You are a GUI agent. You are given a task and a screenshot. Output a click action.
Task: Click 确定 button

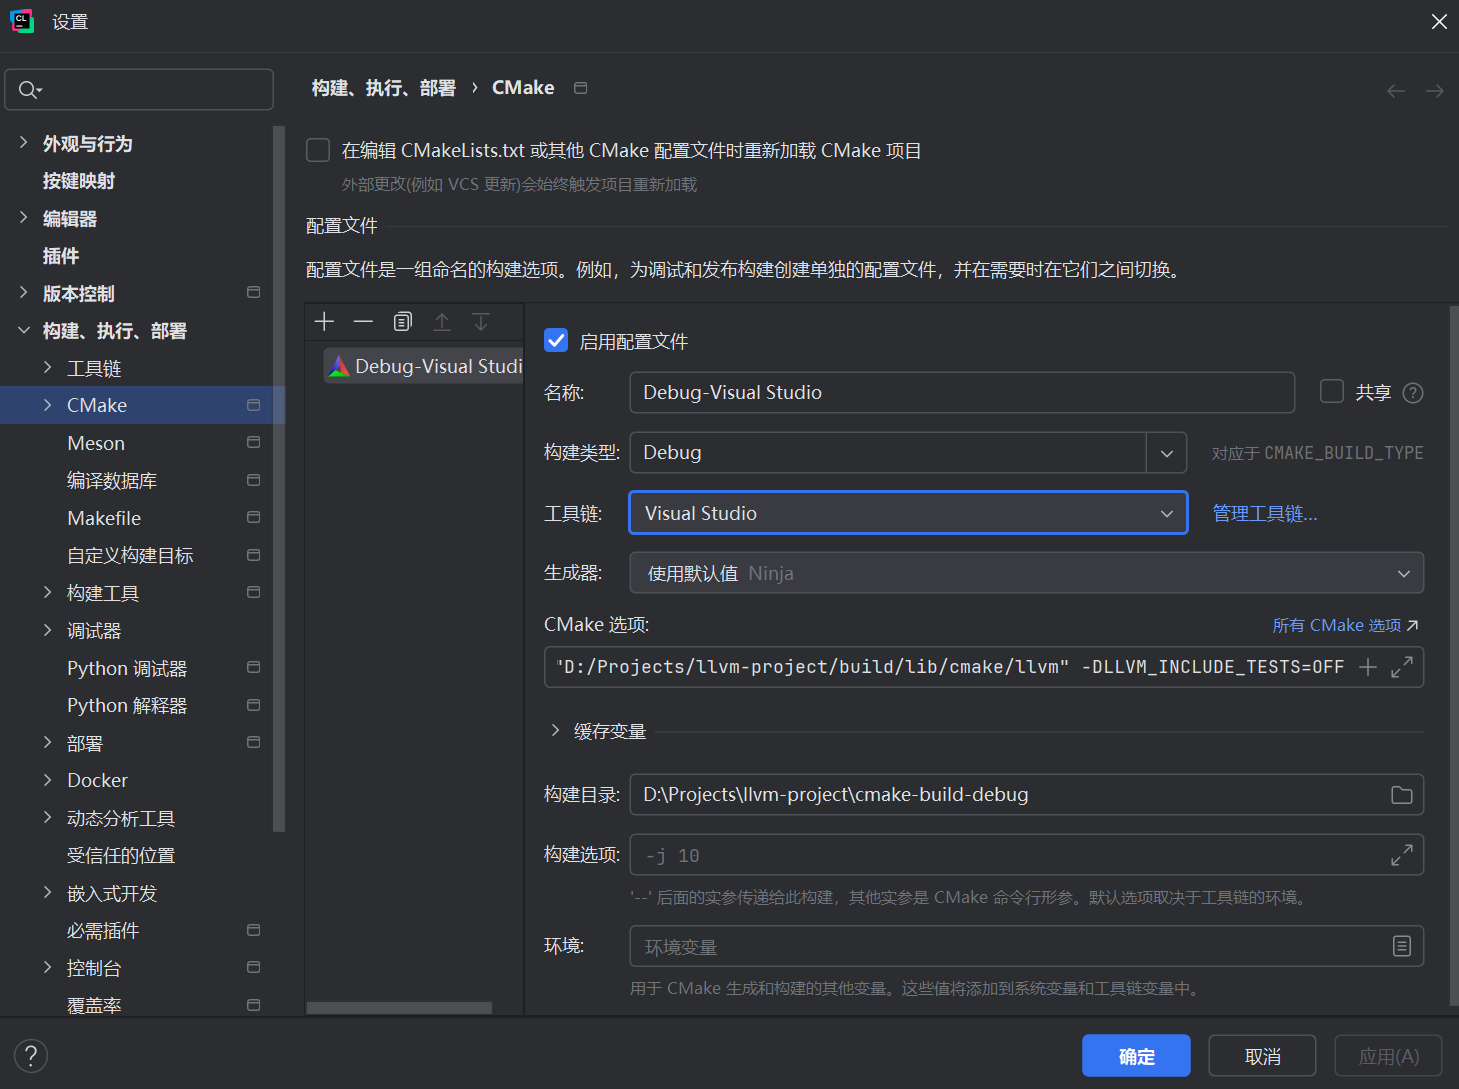1136,1056
